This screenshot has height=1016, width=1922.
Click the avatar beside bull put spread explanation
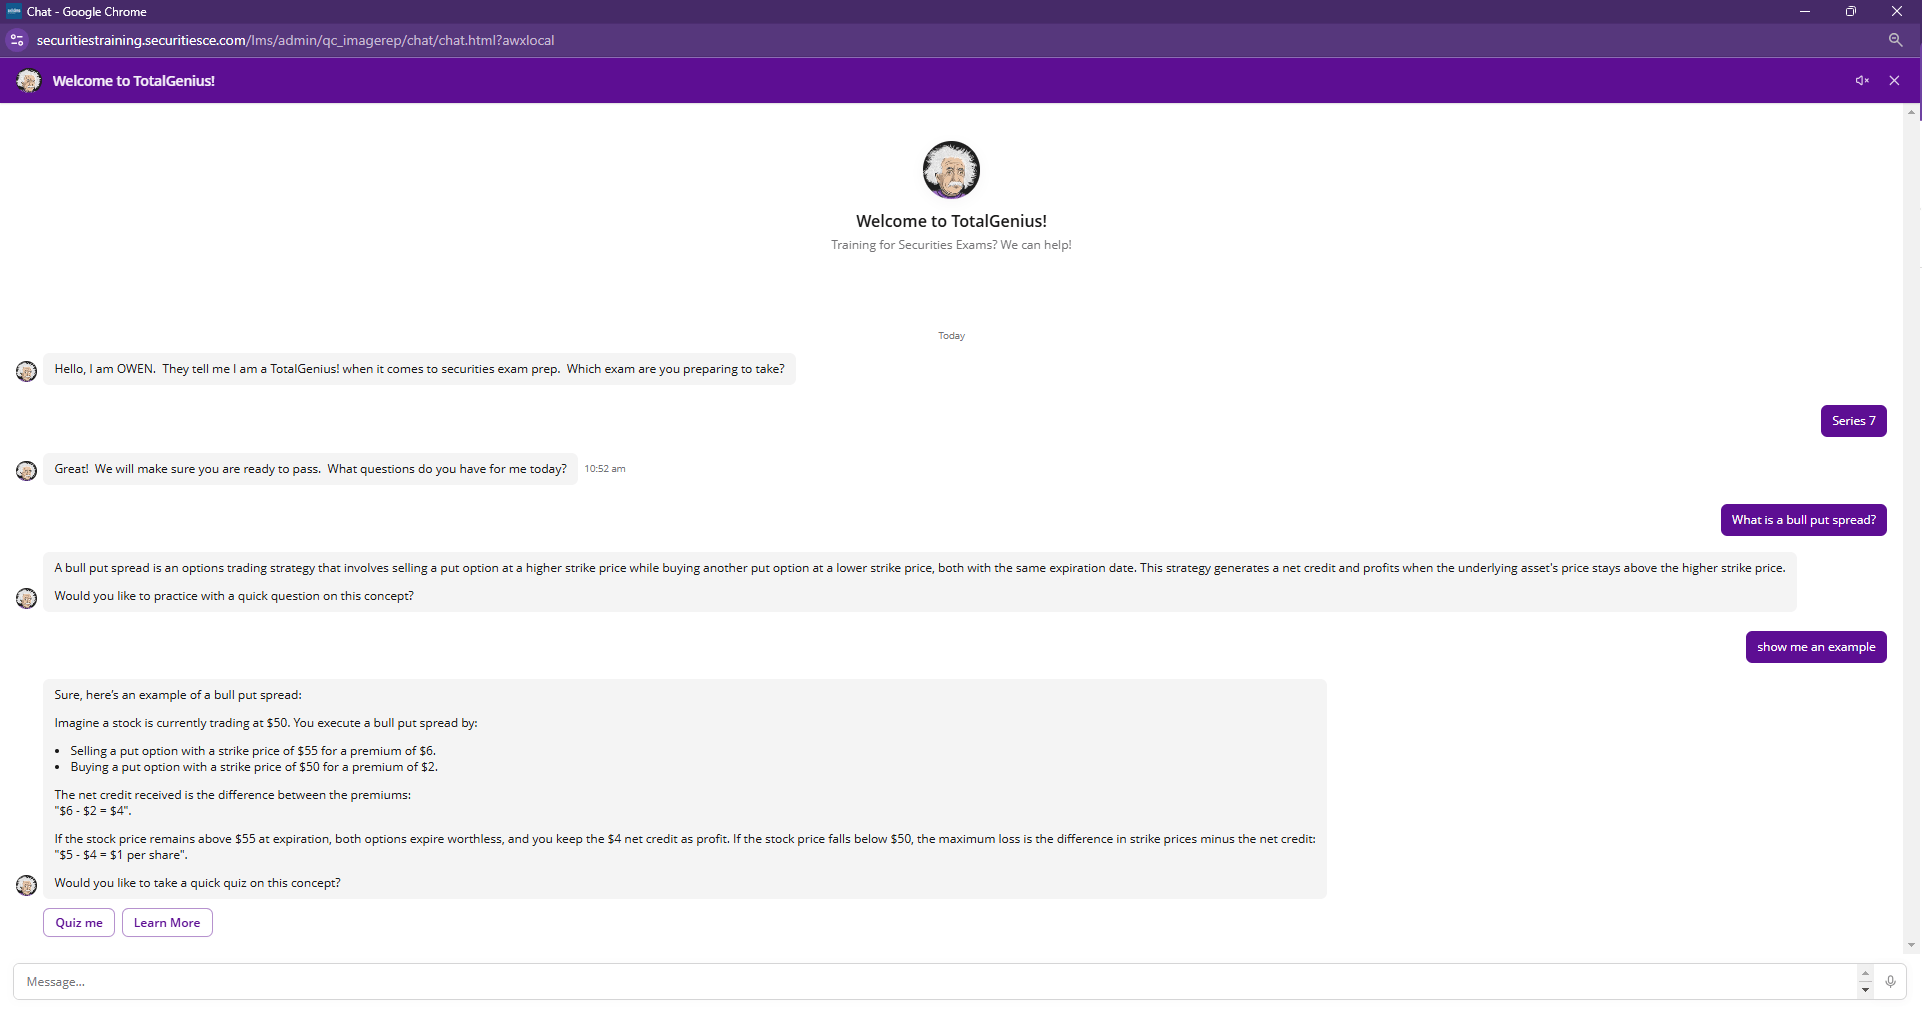(27, 598)
